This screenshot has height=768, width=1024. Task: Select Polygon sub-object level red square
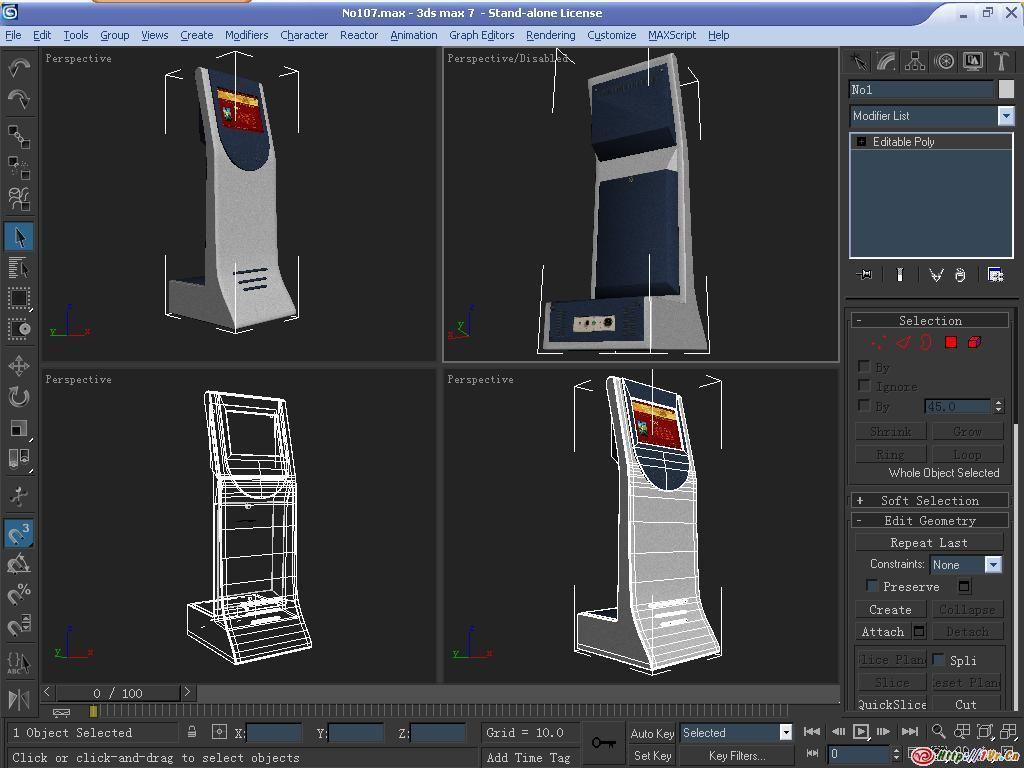(951, 343)
